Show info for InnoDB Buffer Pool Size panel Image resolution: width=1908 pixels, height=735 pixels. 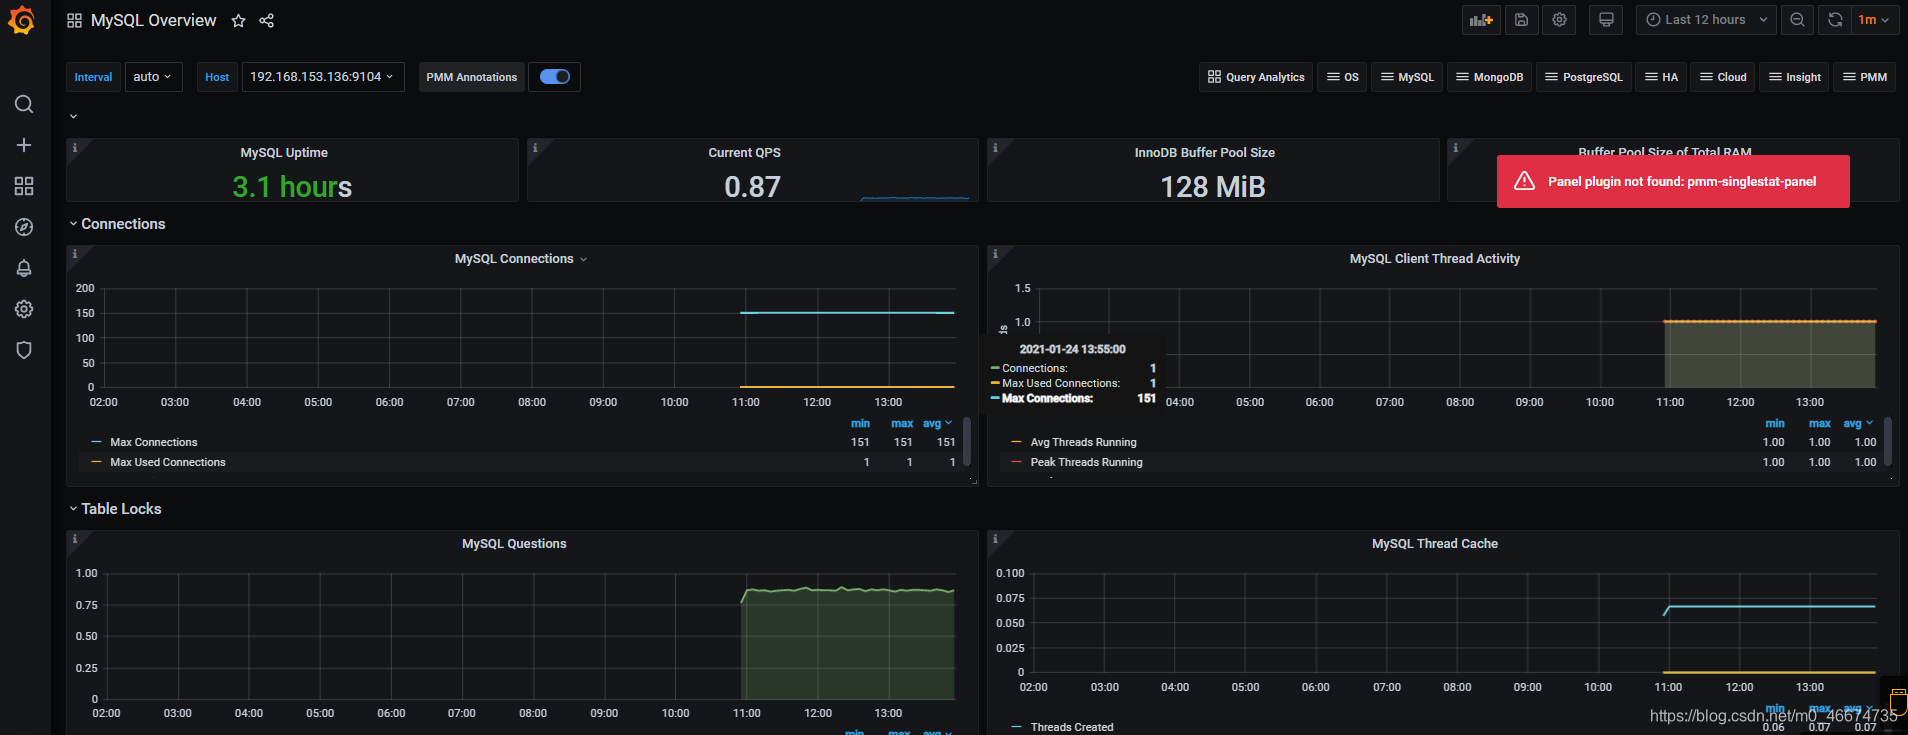(x=995, y=147)
